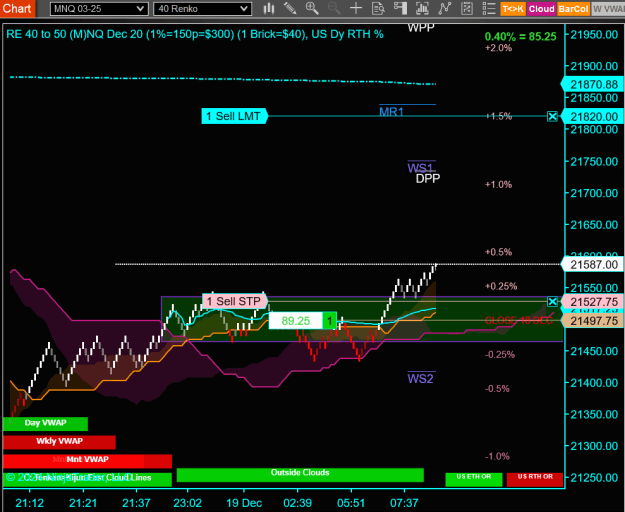Viewport: 625px width, 512px height.
Task: Click the -0.25% percent level label
Action: coord(500,355)
